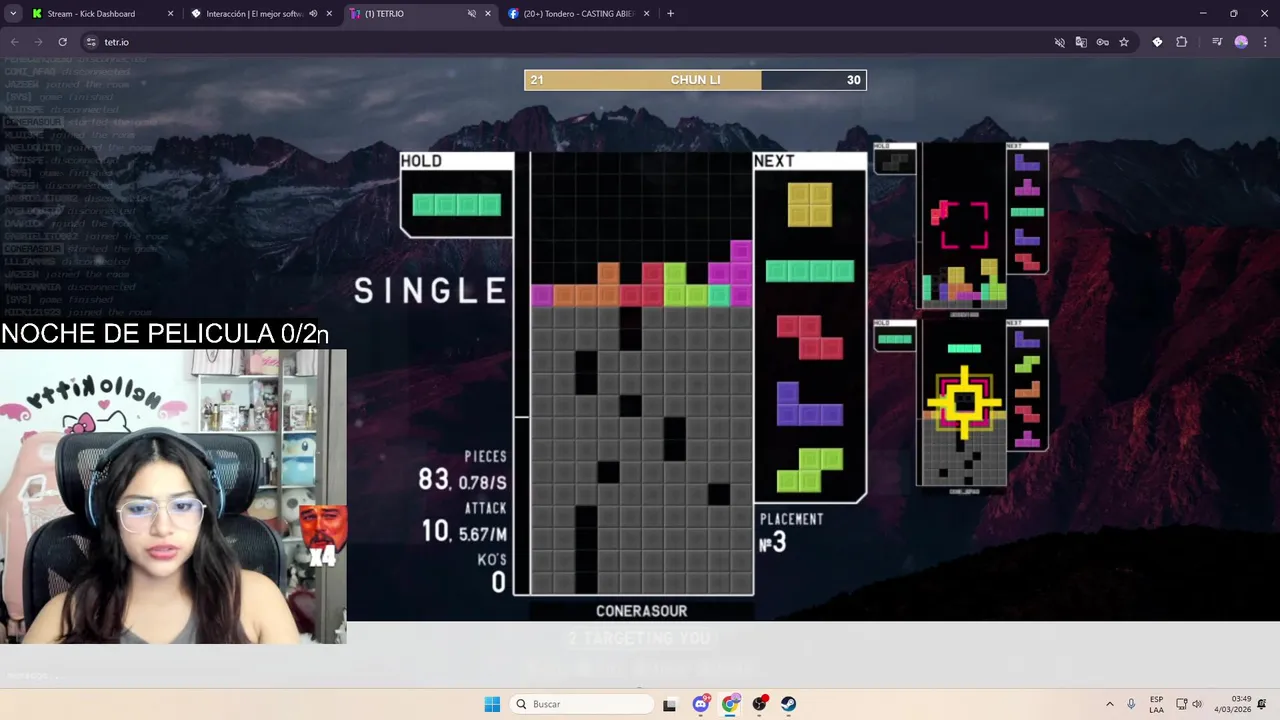Click the SINGLE line clear text
Viewport: 1280px width, 720px height.
coord(430,291)
